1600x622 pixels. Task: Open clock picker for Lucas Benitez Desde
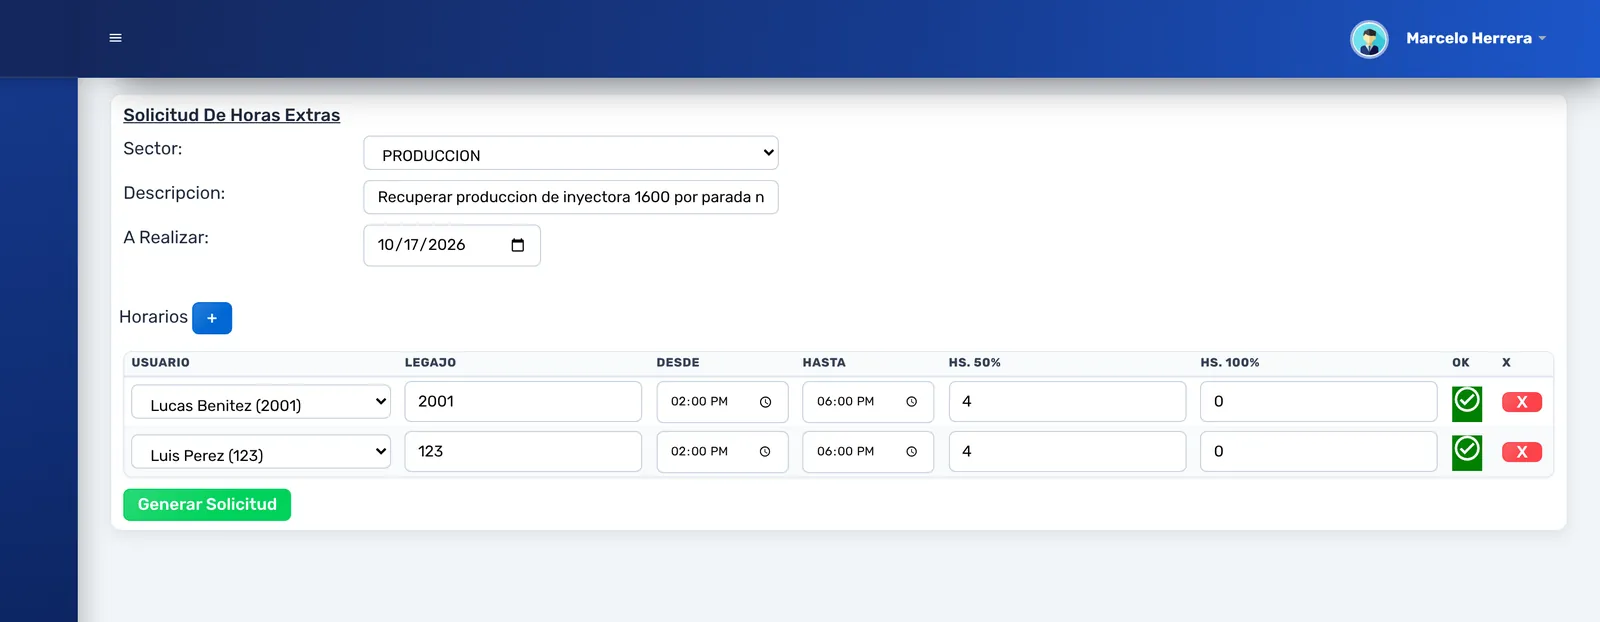765,402
